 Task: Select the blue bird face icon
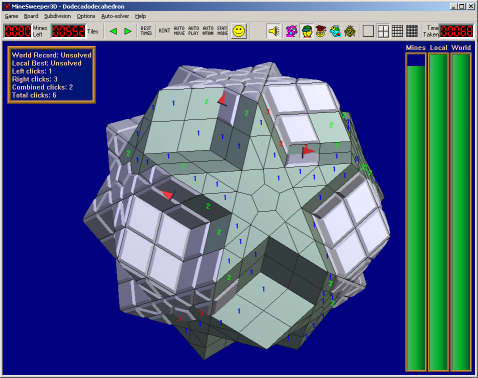[335, 31]
